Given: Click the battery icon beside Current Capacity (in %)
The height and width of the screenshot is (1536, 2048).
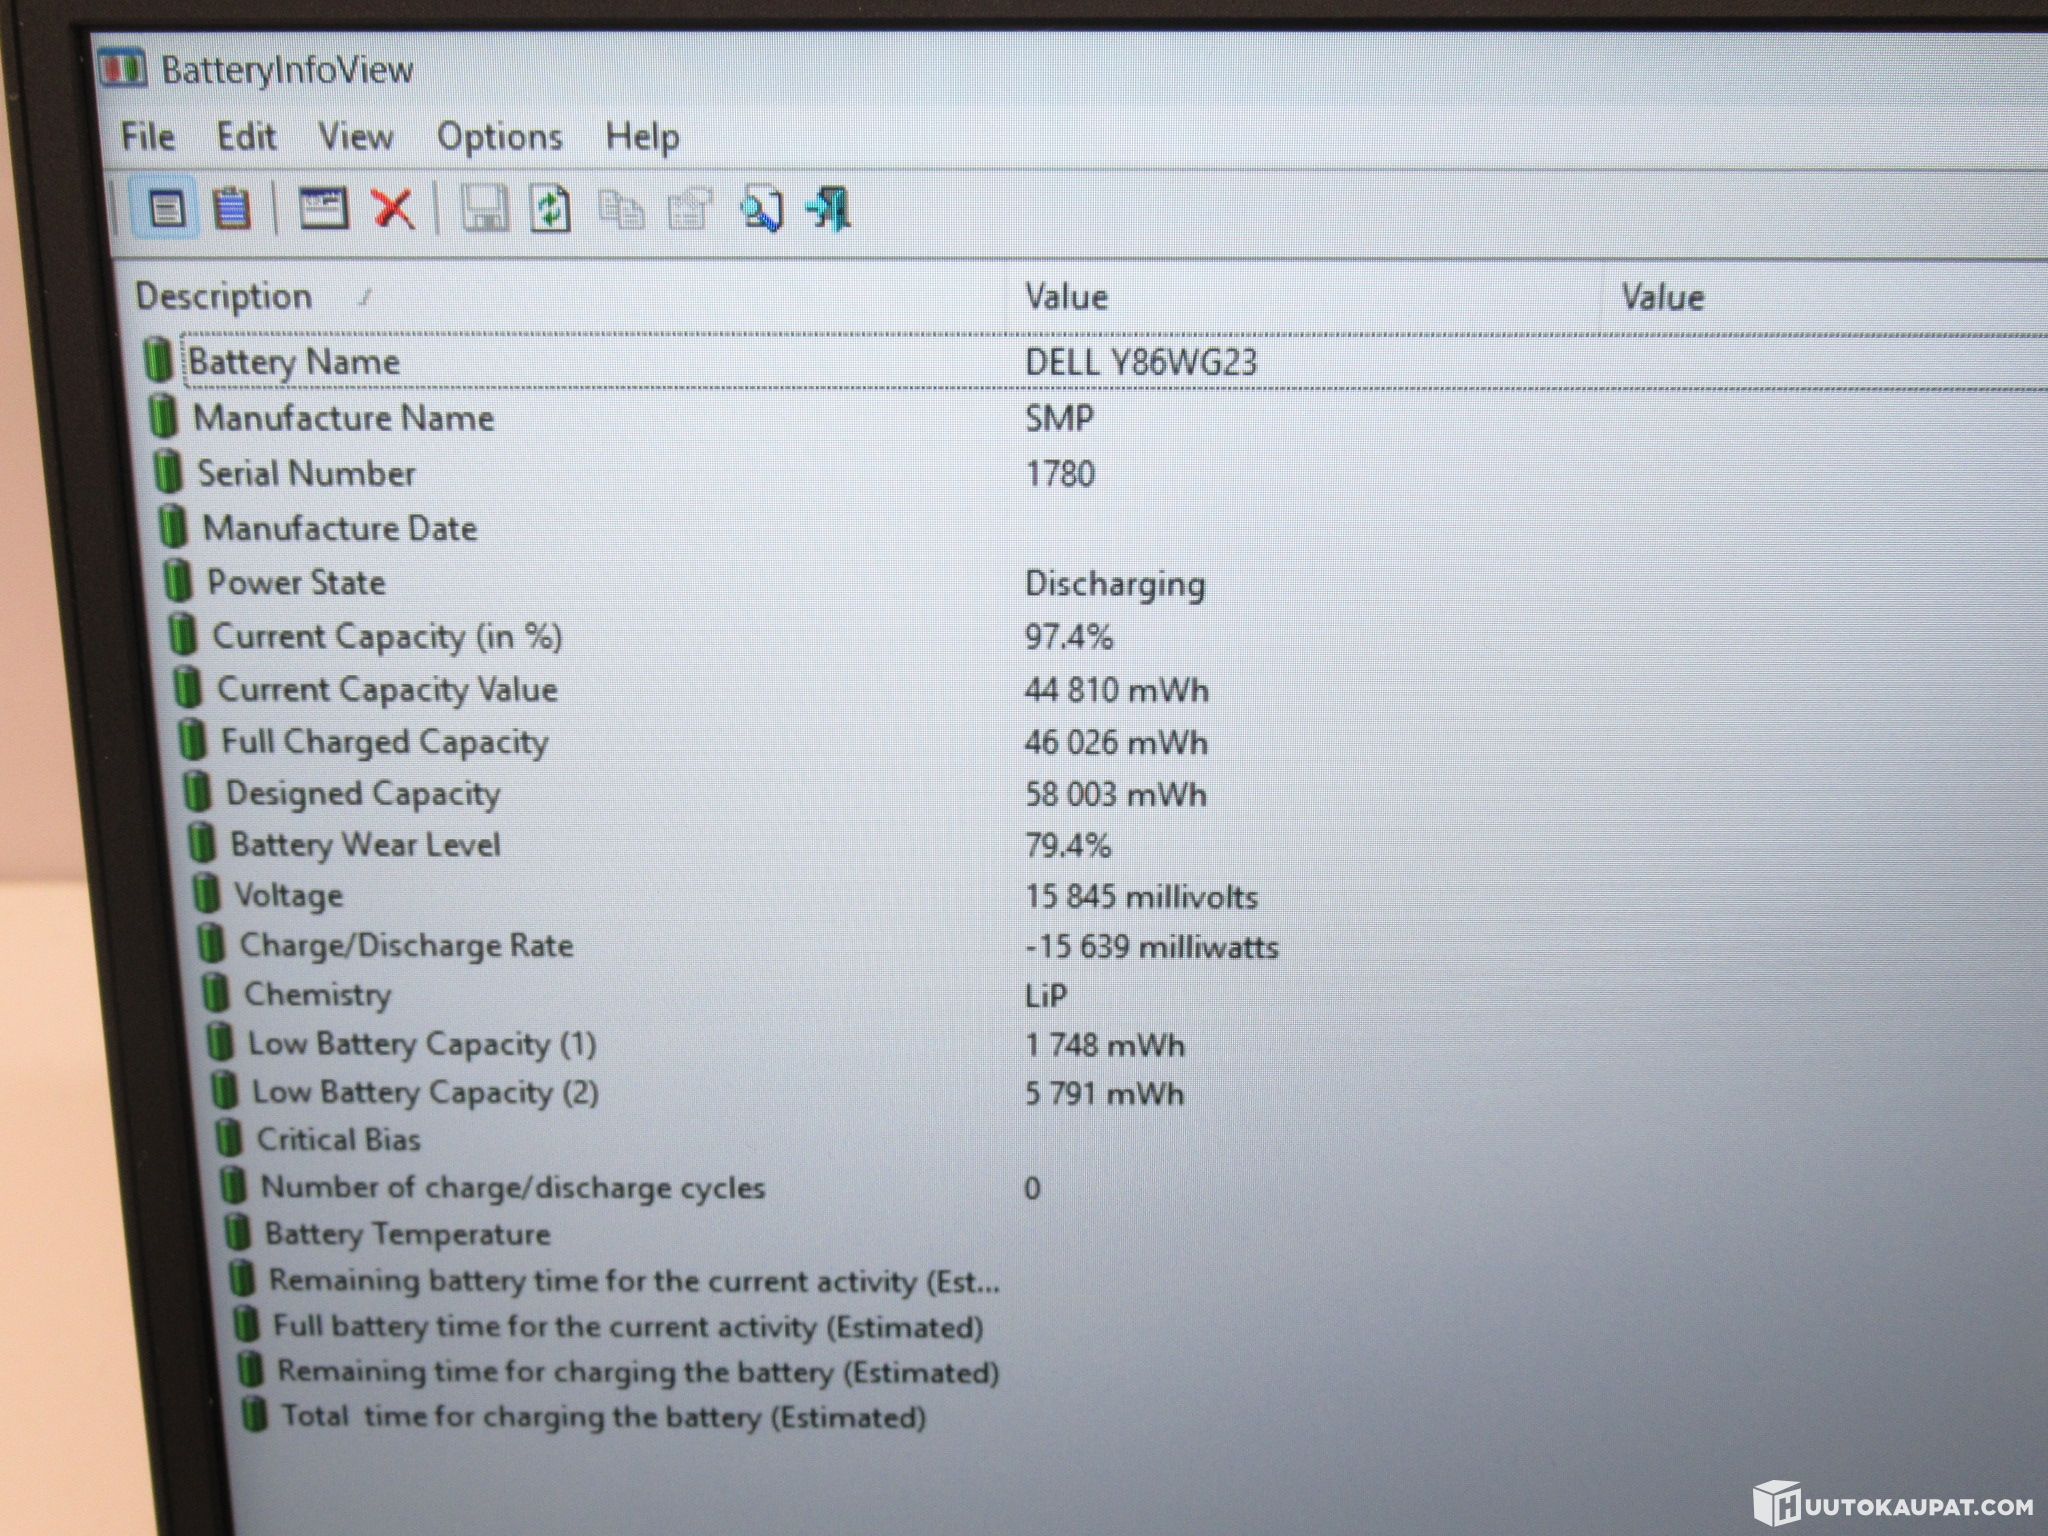Looking at the screenshot, I should tap(183, 633).
